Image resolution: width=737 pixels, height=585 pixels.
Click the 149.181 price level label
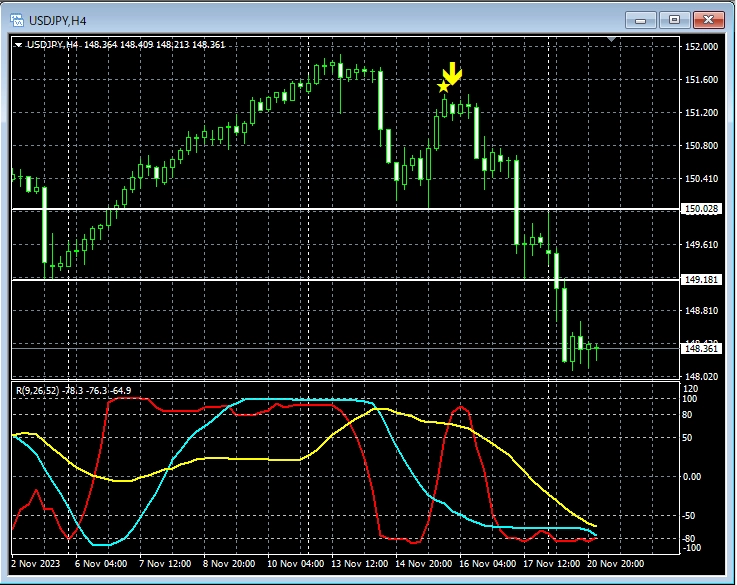pyautogui.click(x=699, y=280)
